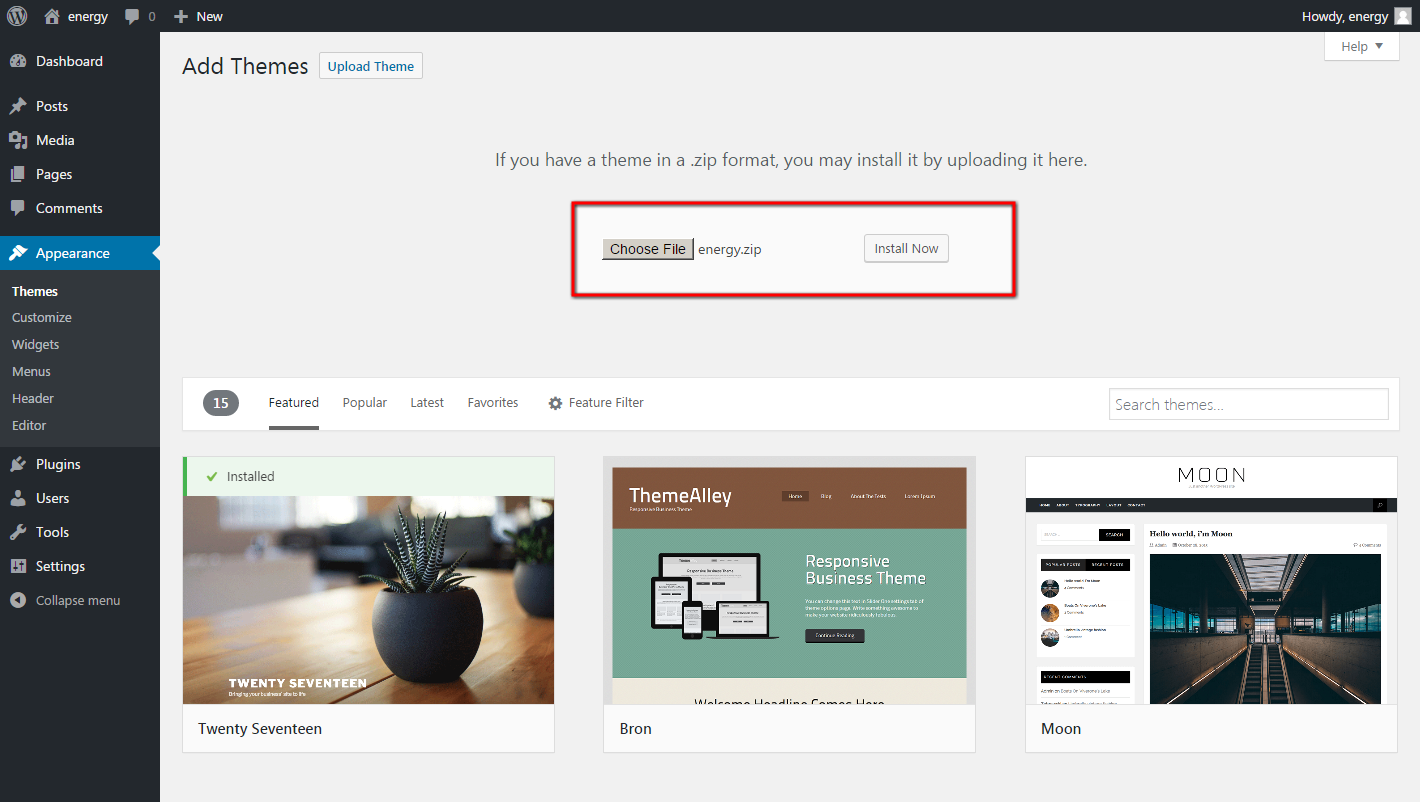This screenshot has width=1420, height=802.
Task: Click the Choose File button
Action: pos(647,249)
